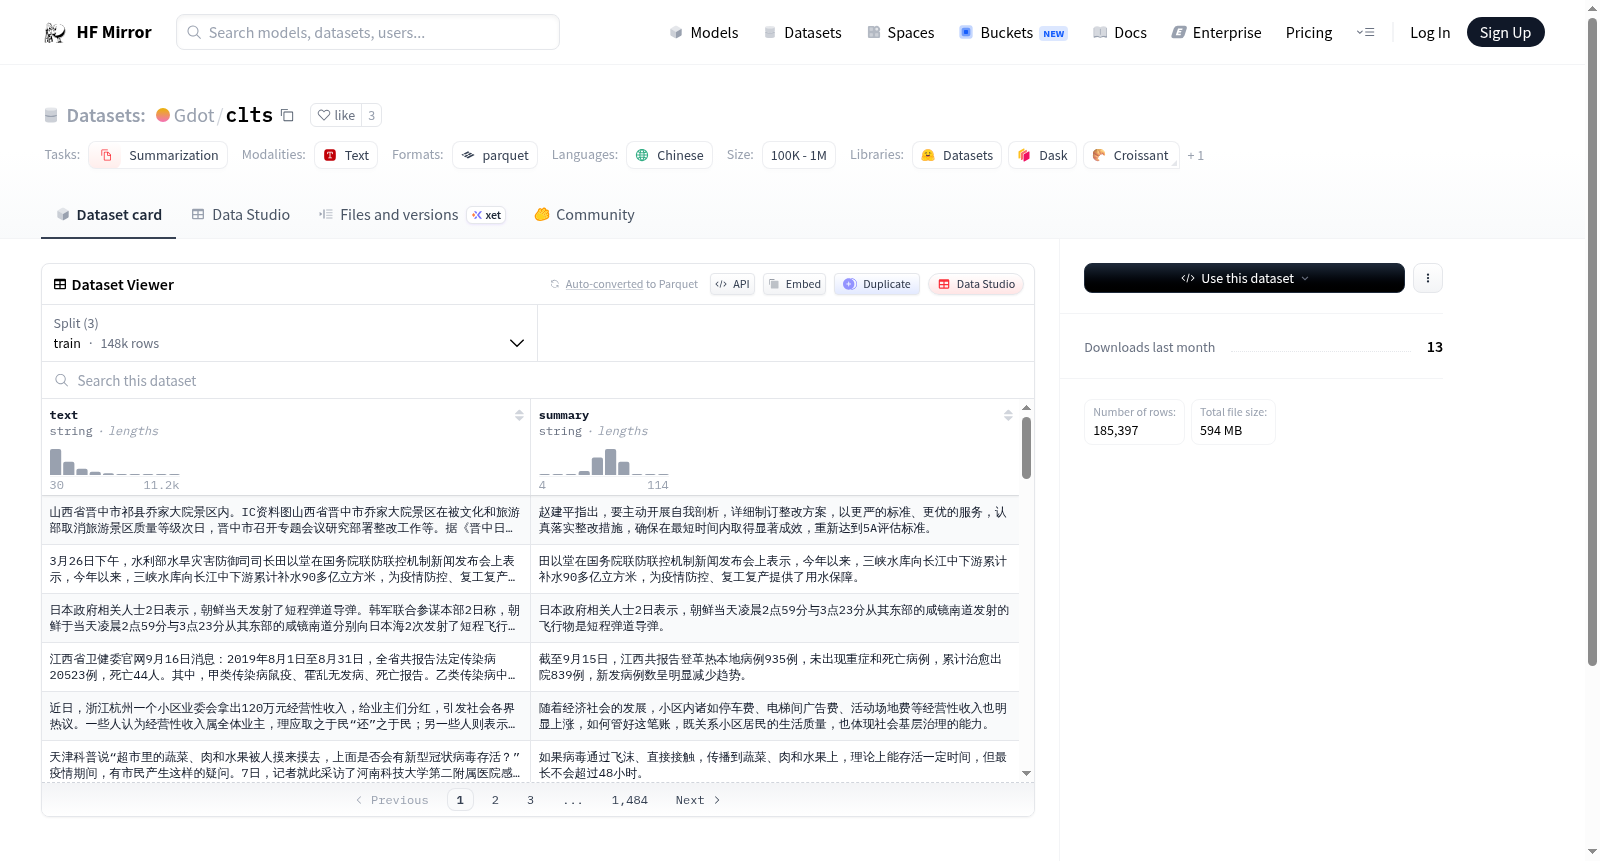
Task: Copy dataset name with copy icon
Action: tap(287, 115)
